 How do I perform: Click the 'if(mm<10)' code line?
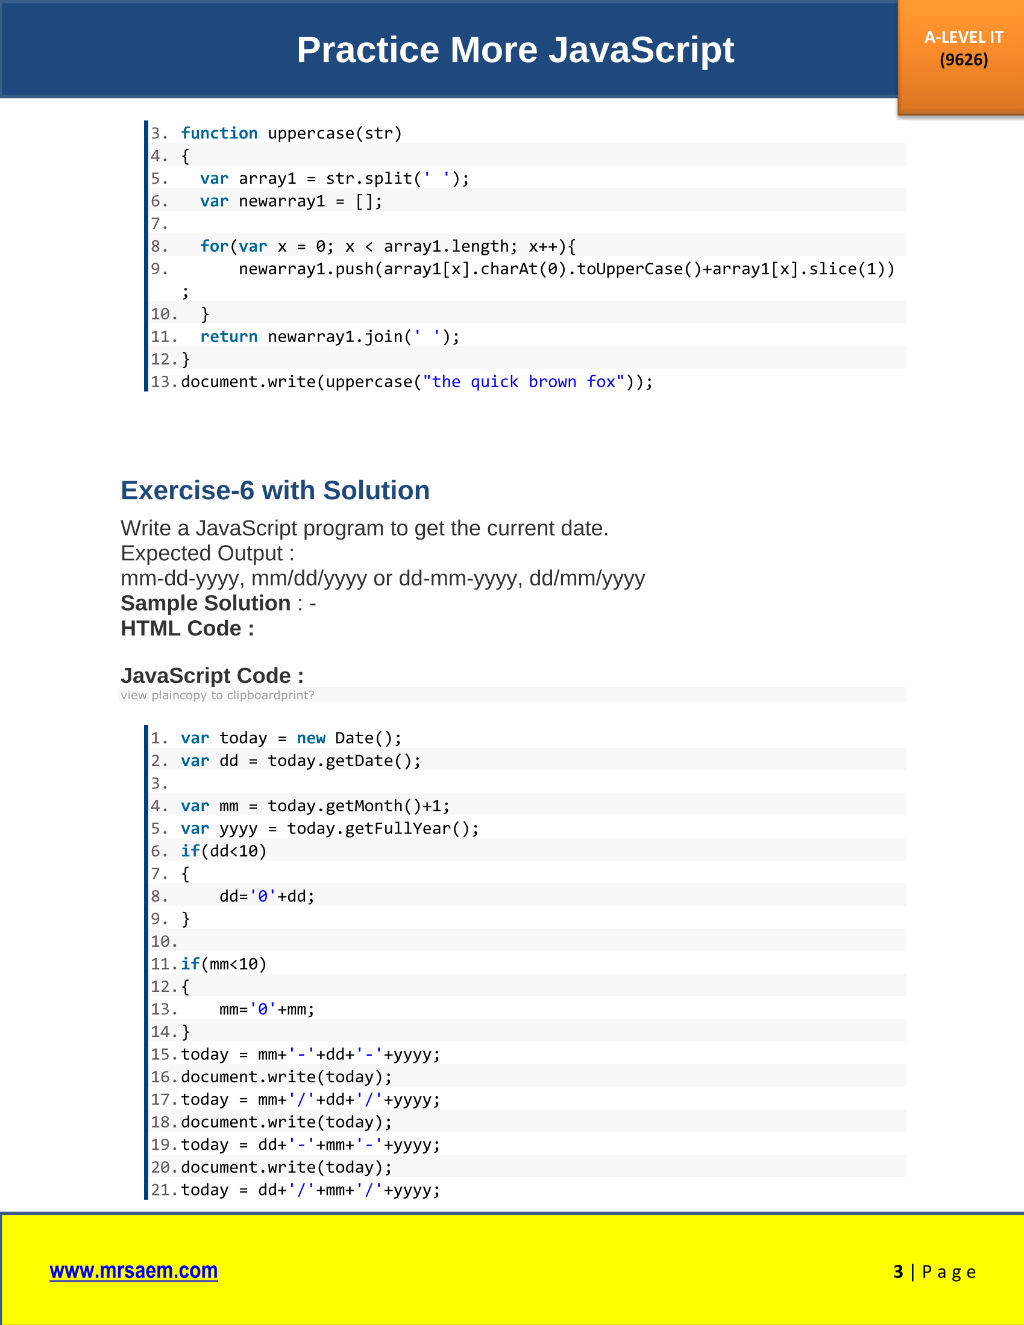click(224, 965)
